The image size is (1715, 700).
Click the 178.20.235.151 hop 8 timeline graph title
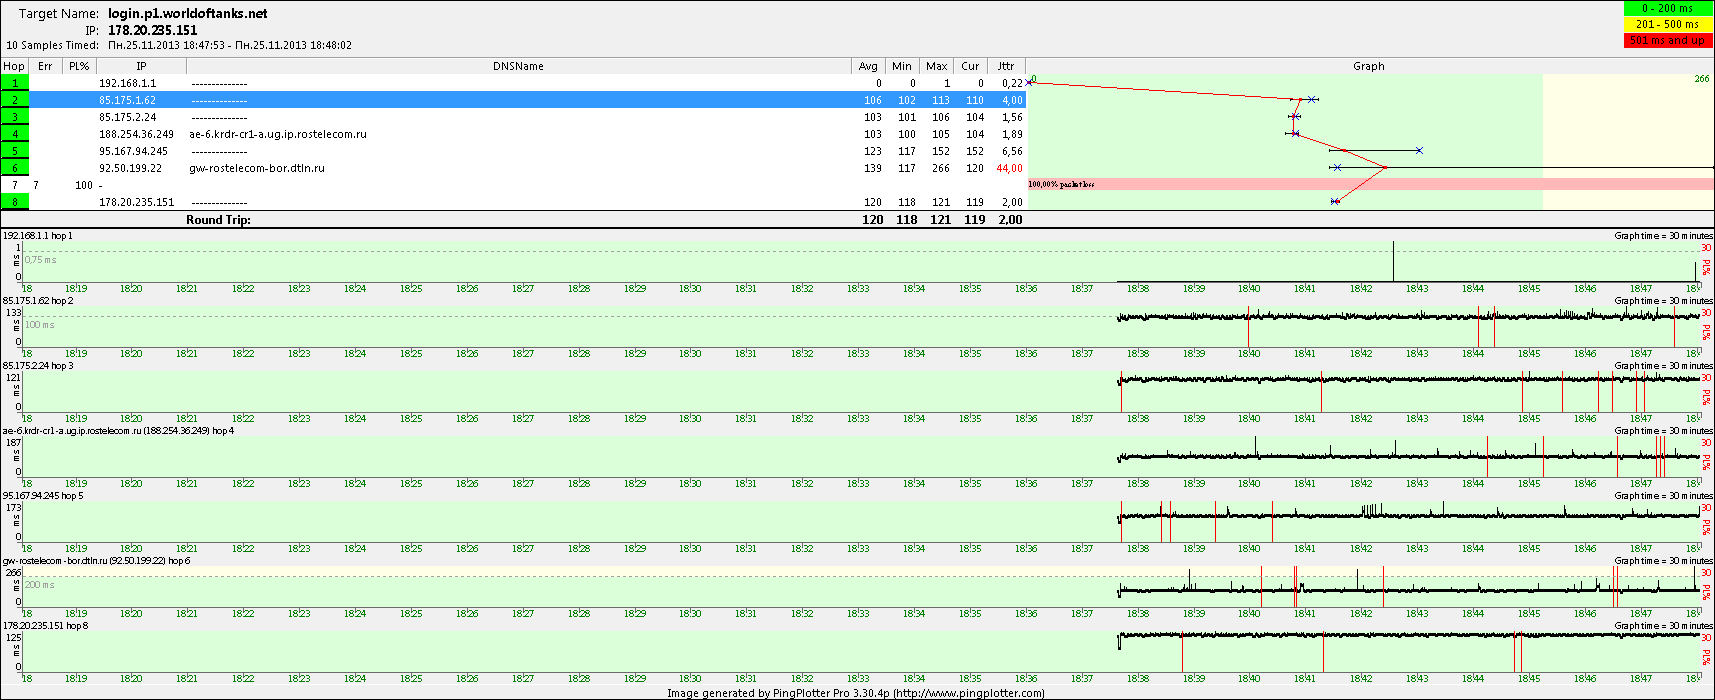pyautogui.click(x=45, y=626)
